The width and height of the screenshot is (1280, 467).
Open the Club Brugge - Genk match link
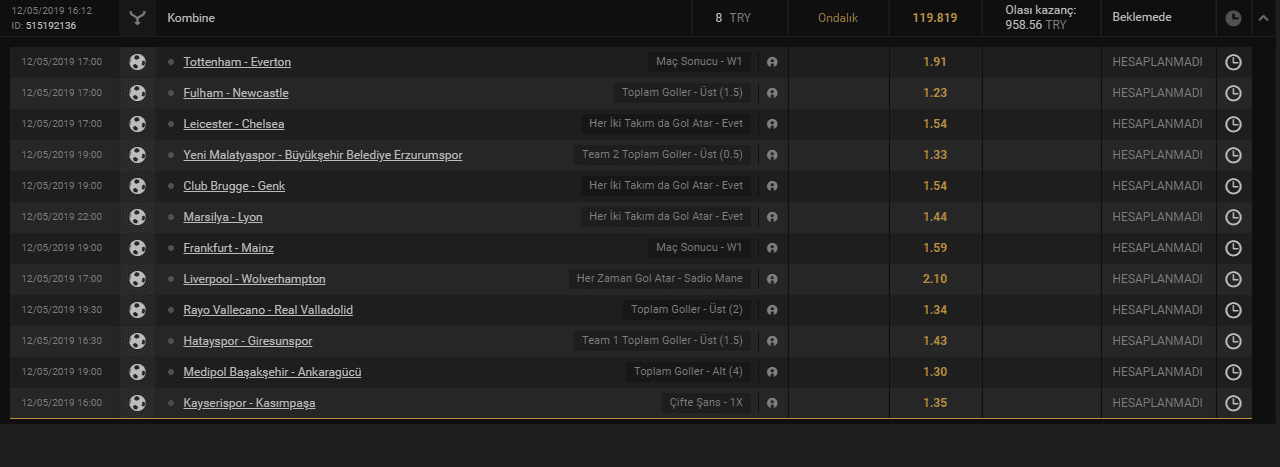(234, 186)
